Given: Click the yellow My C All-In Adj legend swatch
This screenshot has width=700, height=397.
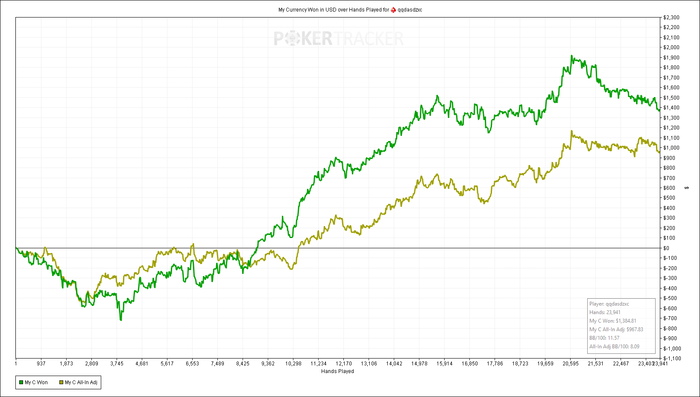Looking at the screenshot, I should (61, 382).
